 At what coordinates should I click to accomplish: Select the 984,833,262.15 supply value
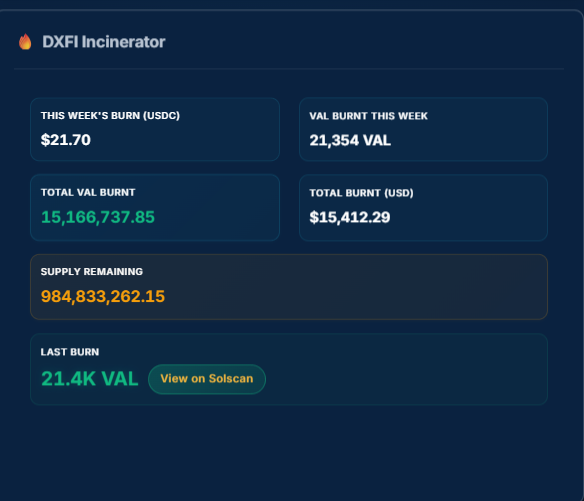(x=103, y=297)
